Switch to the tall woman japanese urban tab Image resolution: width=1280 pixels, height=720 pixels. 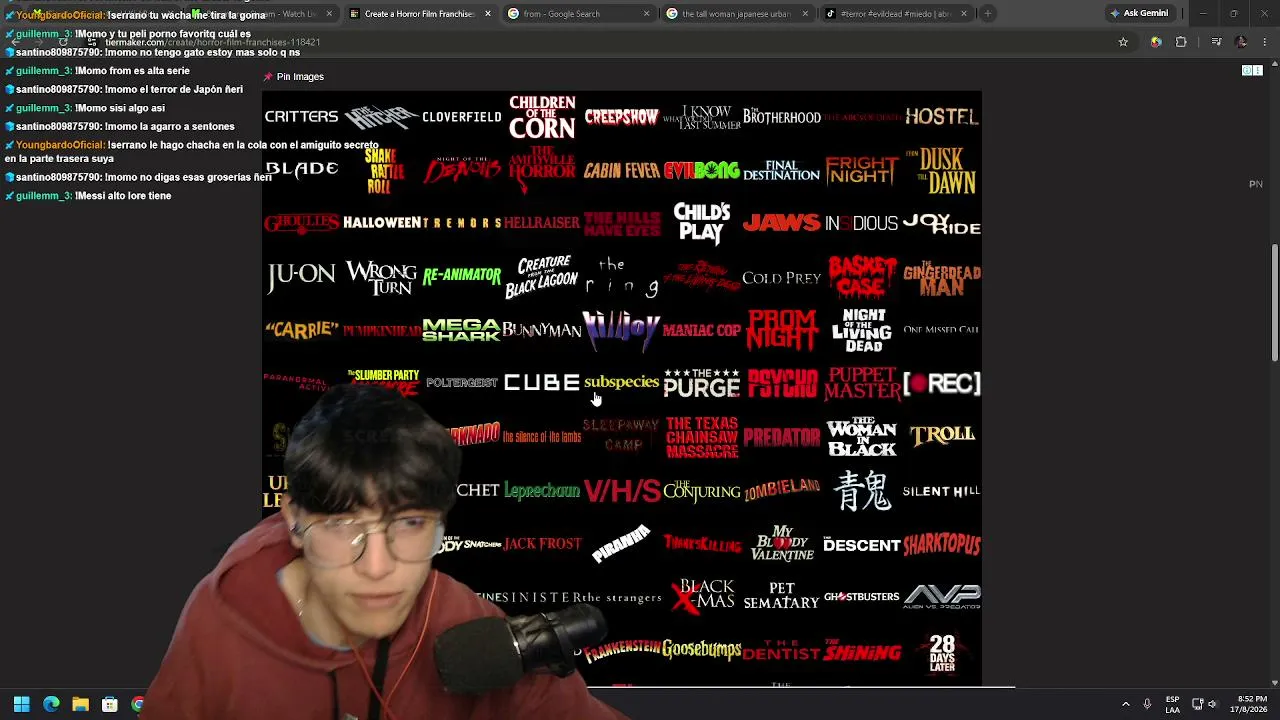click(736, 14)
